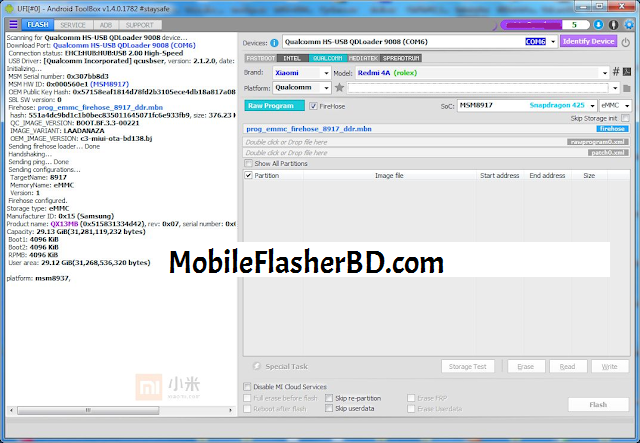Open the SUPPORT tab

click(140, 25)
